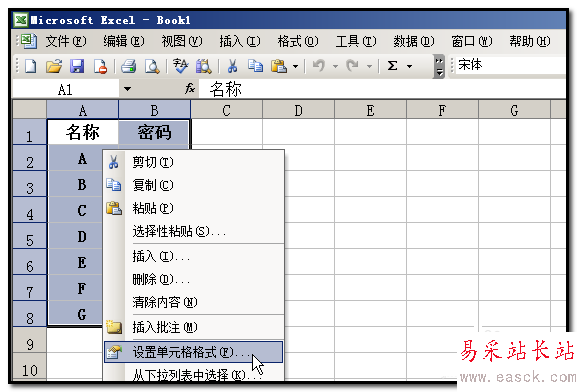
Task: Select column E header
Action: click(x=371, y=110)
